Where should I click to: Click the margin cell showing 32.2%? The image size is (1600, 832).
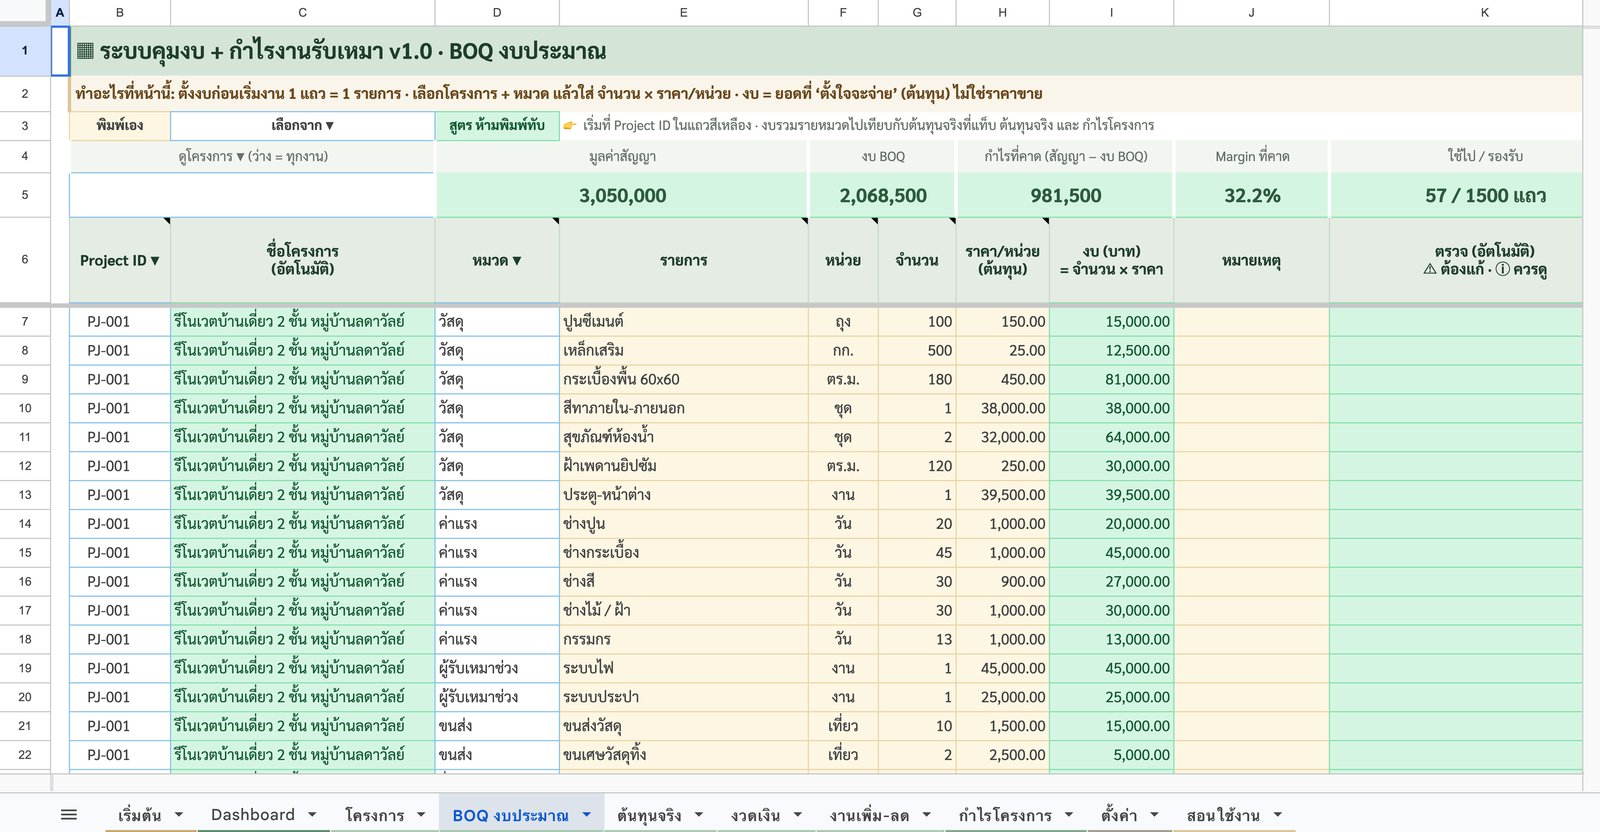pyautogui.click(x=1252, y=195)
